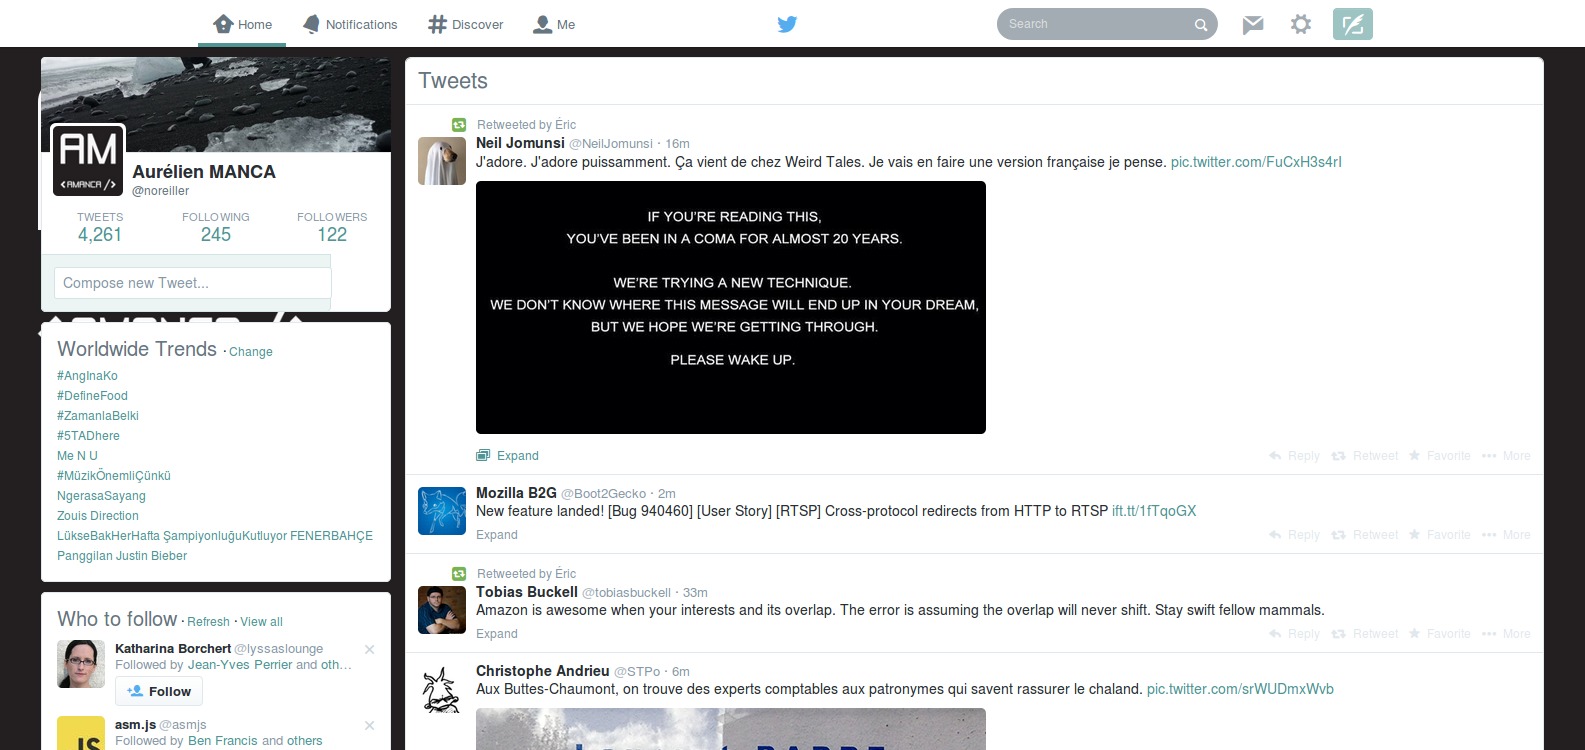
Task: Open the #ZamanlaBelki trend
Action: pyautogui.click(x=98, y=416)
